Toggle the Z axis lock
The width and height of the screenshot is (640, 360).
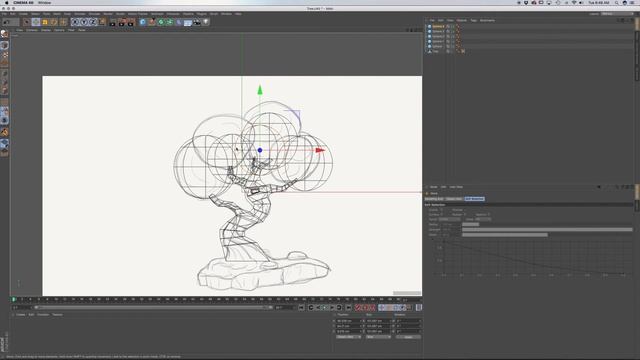tap(93, 22)
